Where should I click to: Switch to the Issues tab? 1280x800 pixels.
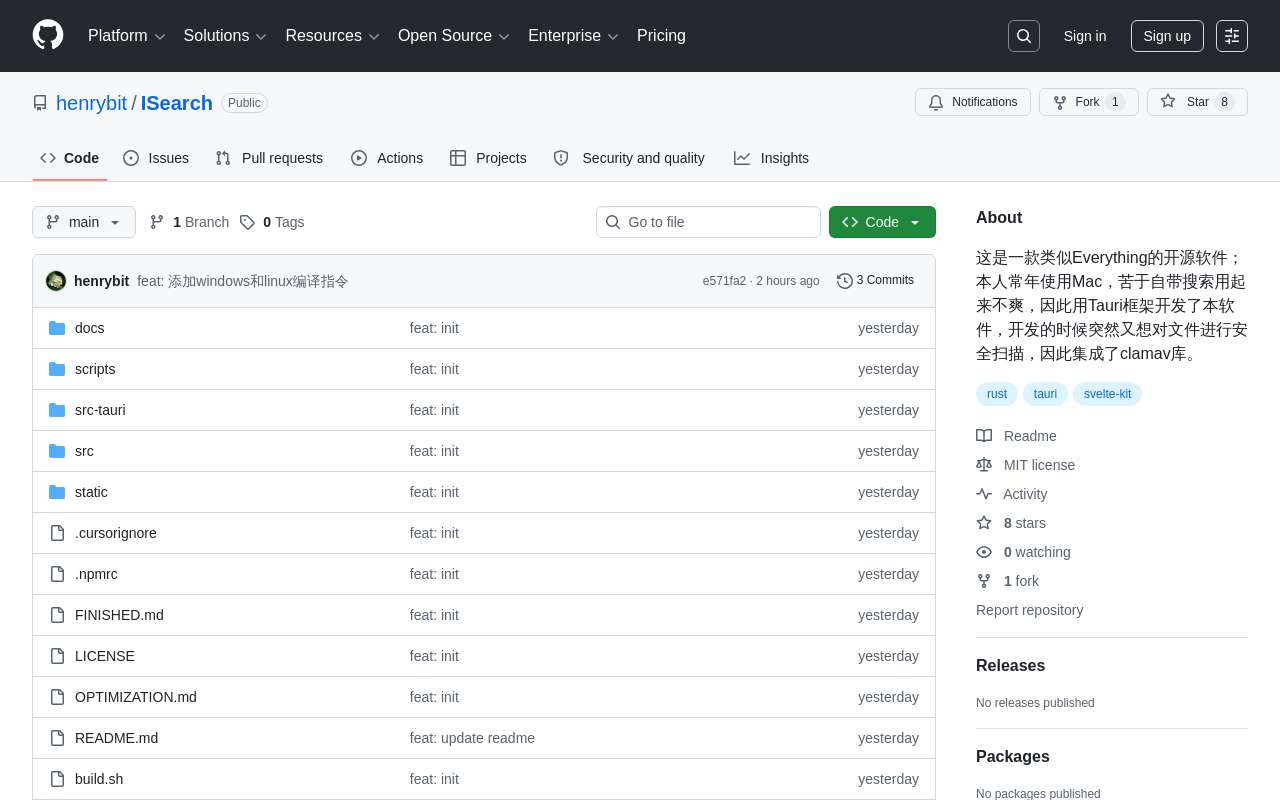coord(156,158)
